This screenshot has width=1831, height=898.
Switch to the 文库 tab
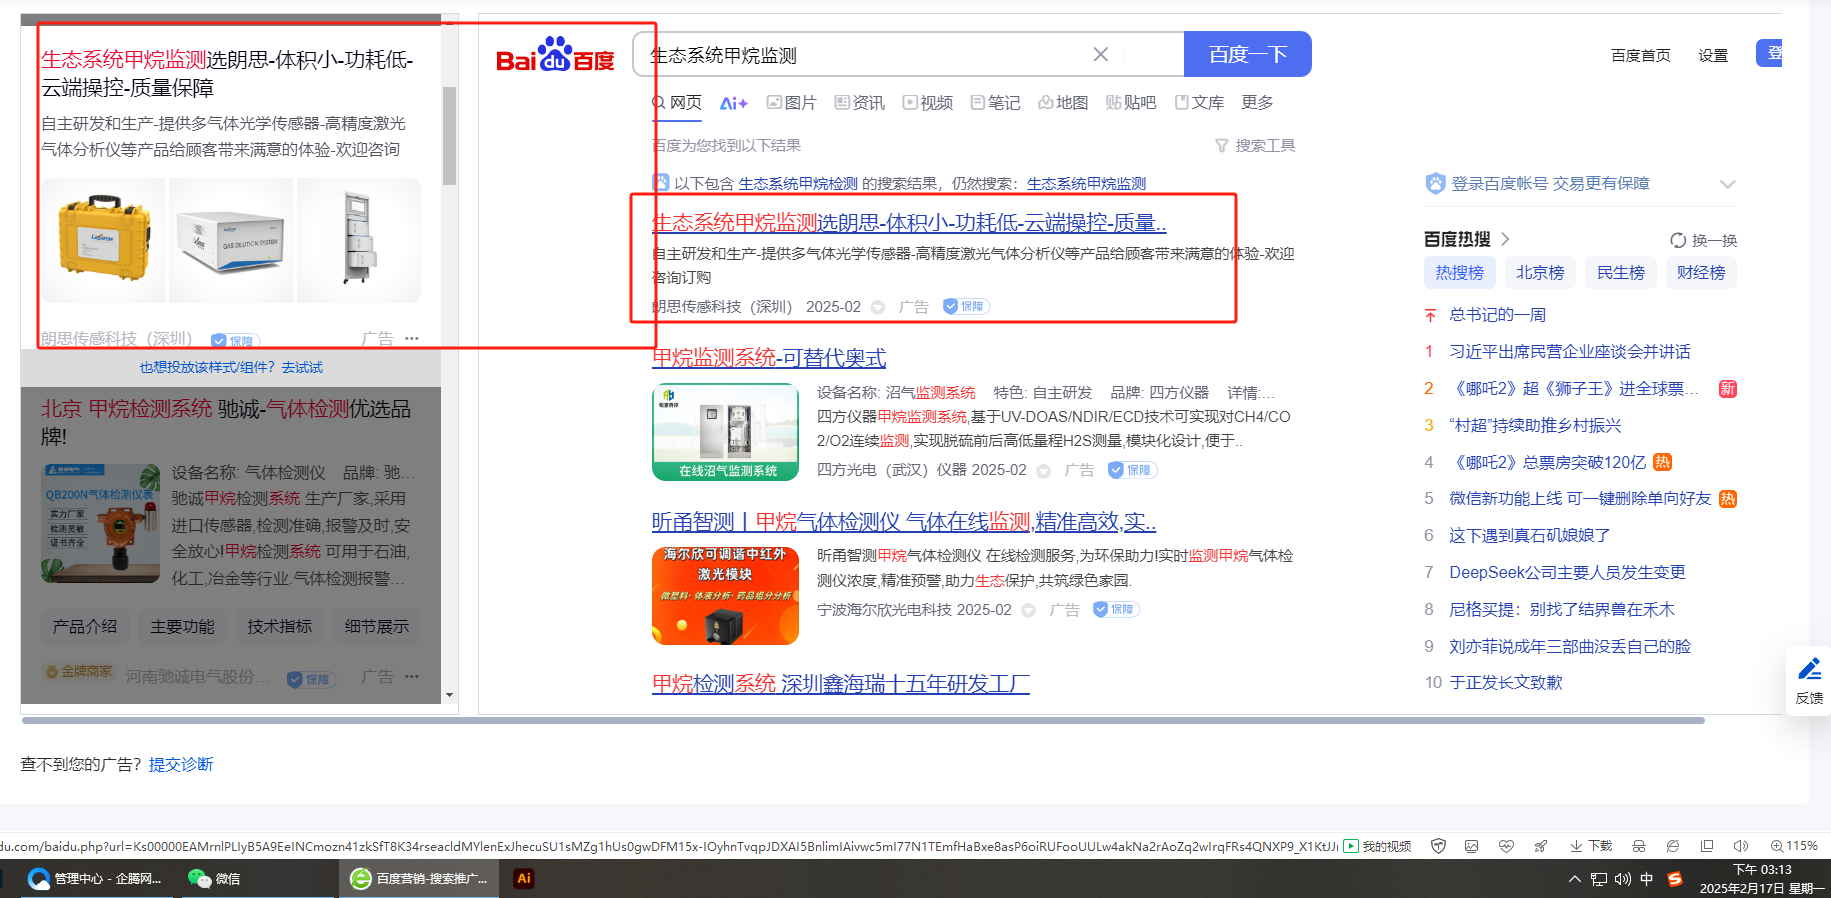click(x=1199, y=102)
